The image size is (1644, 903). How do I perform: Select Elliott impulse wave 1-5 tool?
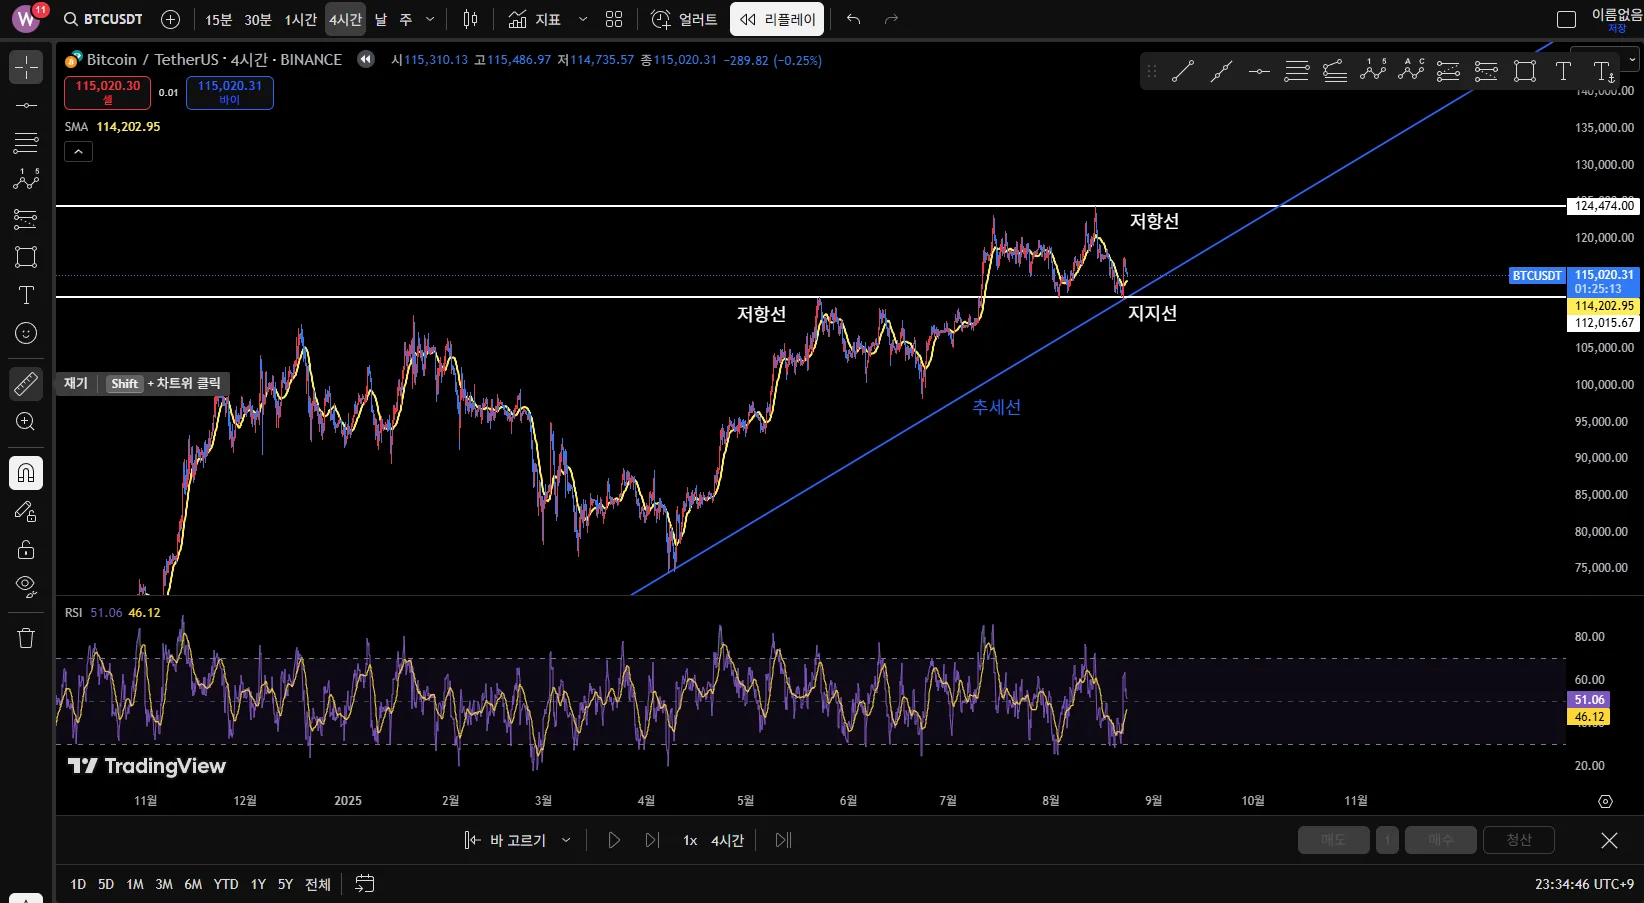point(1373,71)
